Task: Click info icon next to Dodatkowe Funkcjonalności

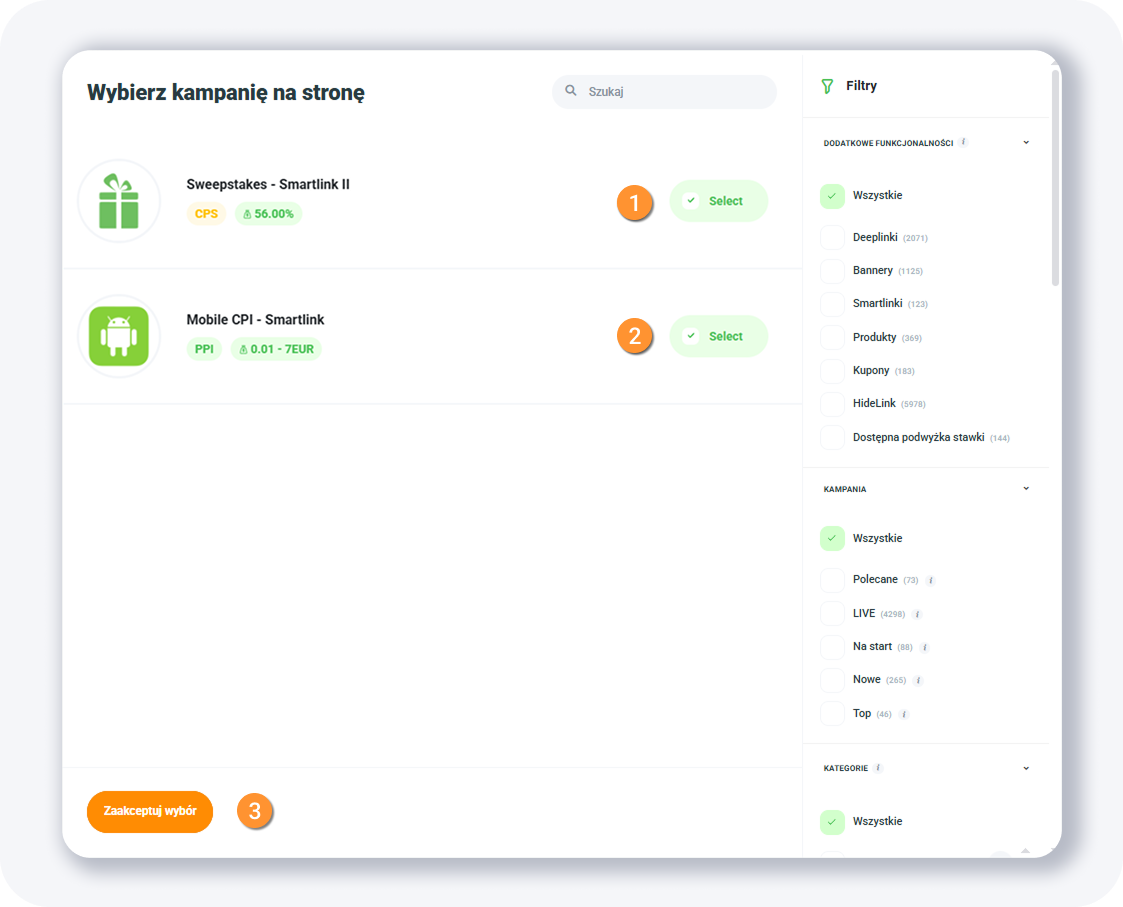Action: (x=963, y=142)
